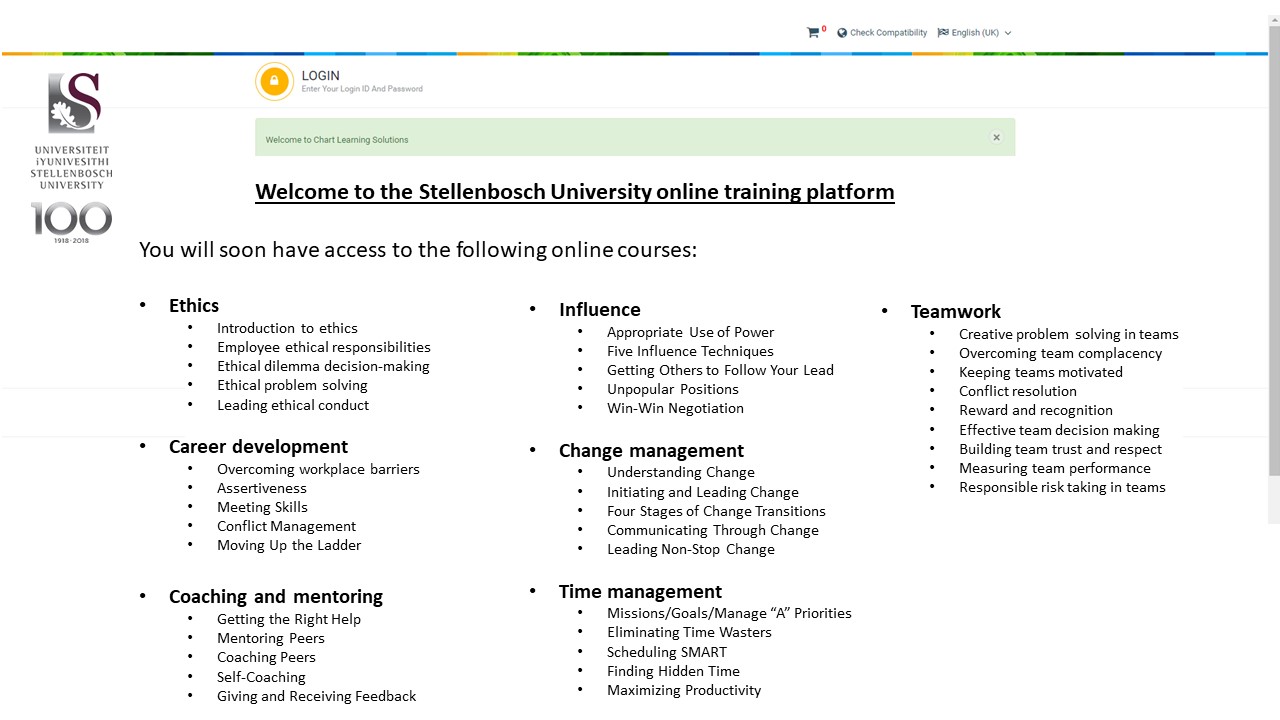Screen dimensions: 1280x720
Task: Click 'Initiating and Leading Change'
Action: 703,492
